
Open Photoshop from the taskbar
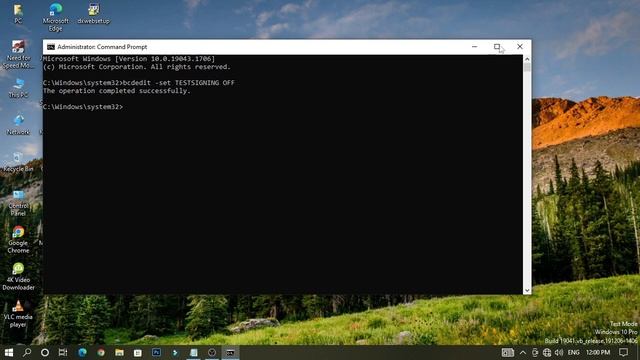point(156,352)
